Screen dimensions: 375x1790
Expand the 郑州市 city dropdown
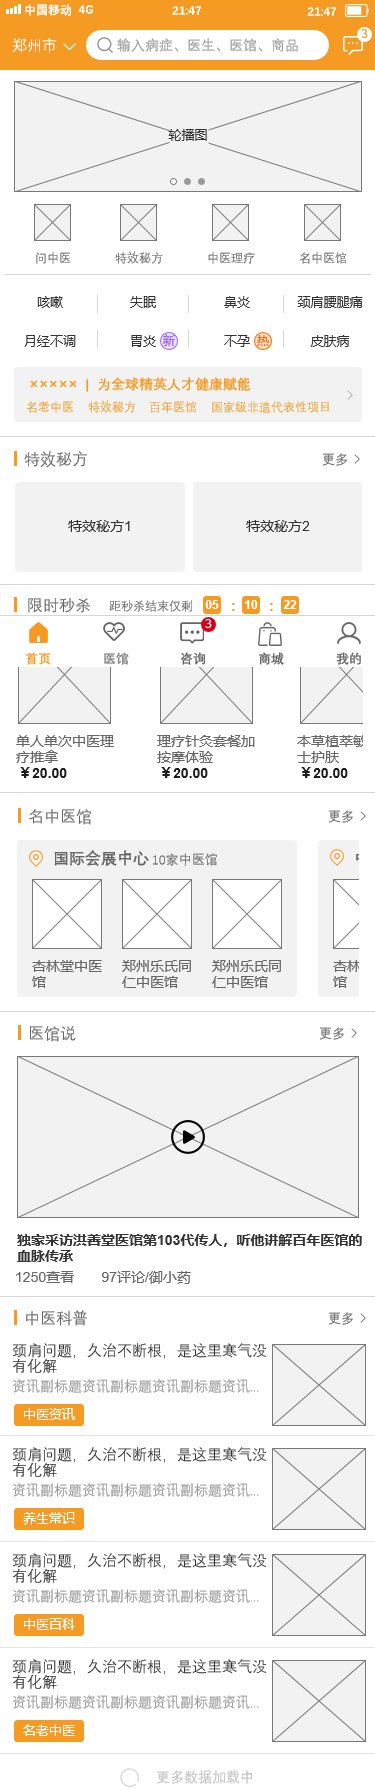pos(44,46)
